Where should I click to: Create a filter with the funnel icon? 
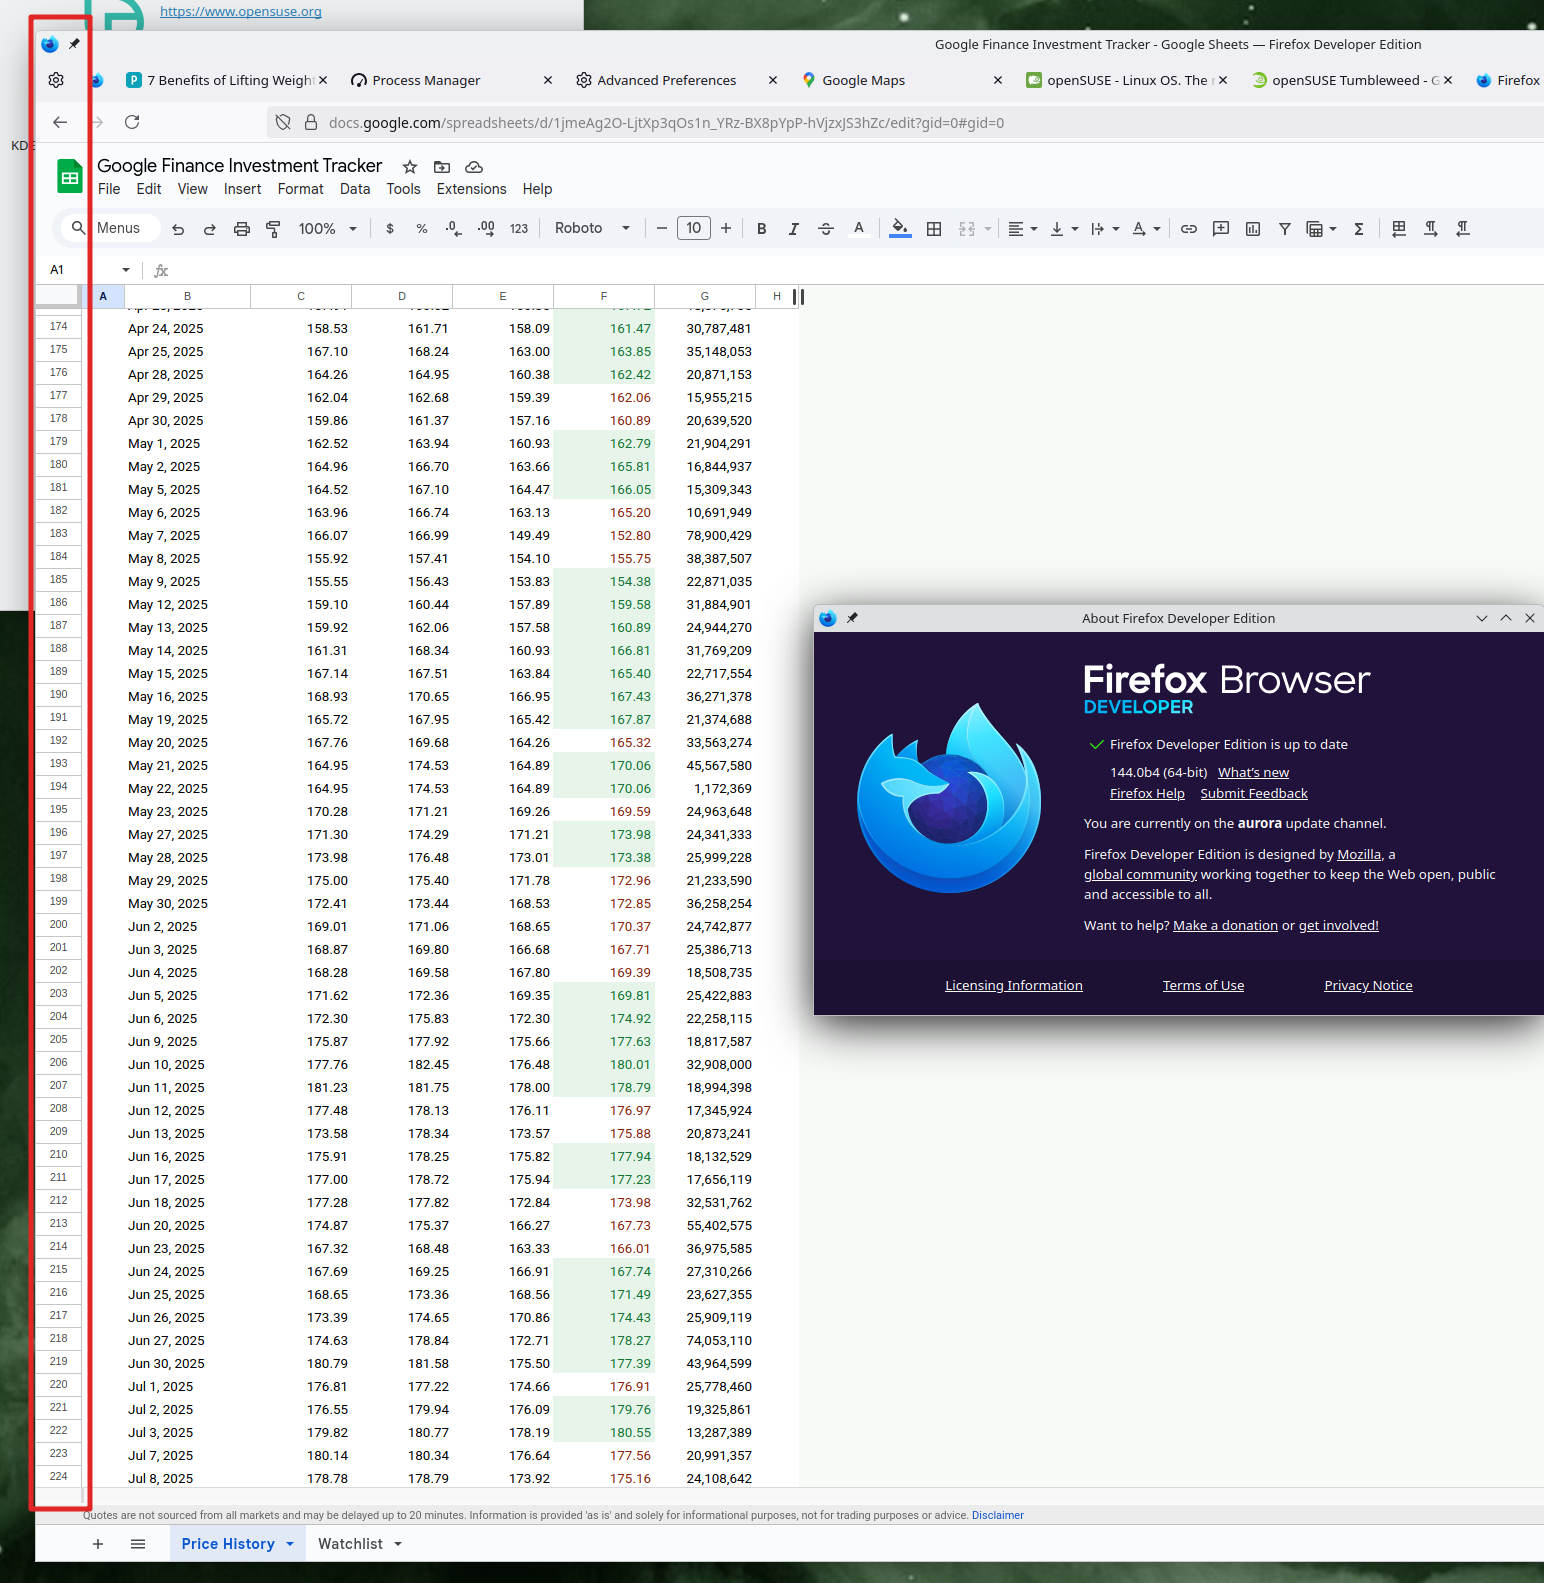click(x=1285, y=229)
